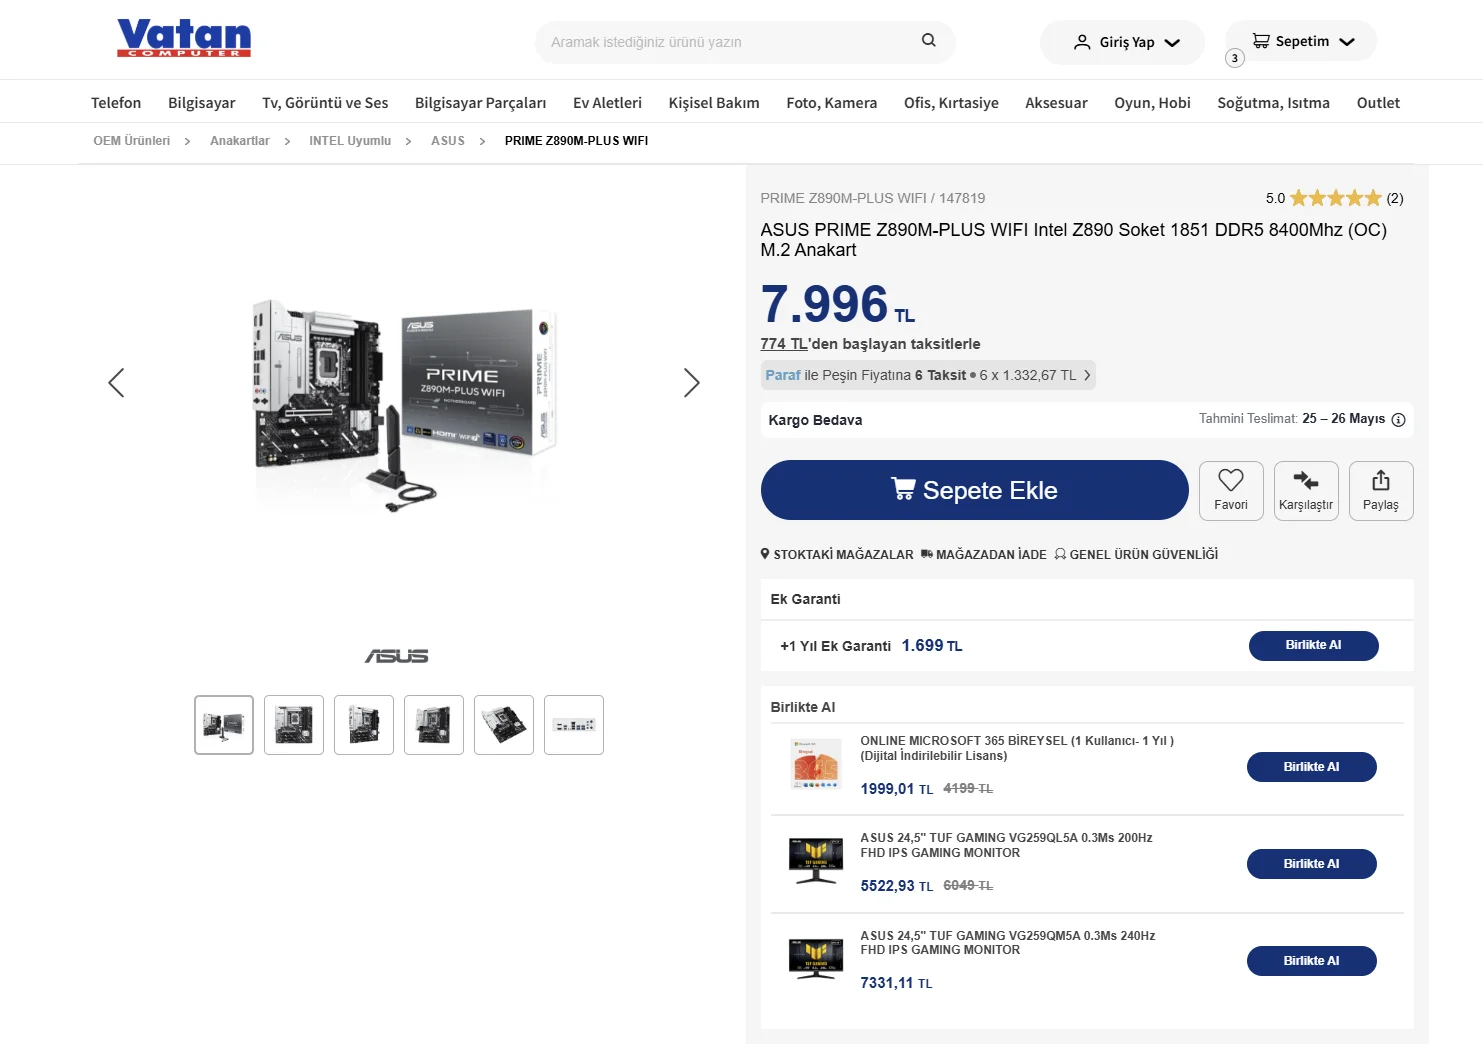Open ASUS TUF GAMING VG259QL5A title
This screenshot has width=1483, height=1059.
(1007, 846)
